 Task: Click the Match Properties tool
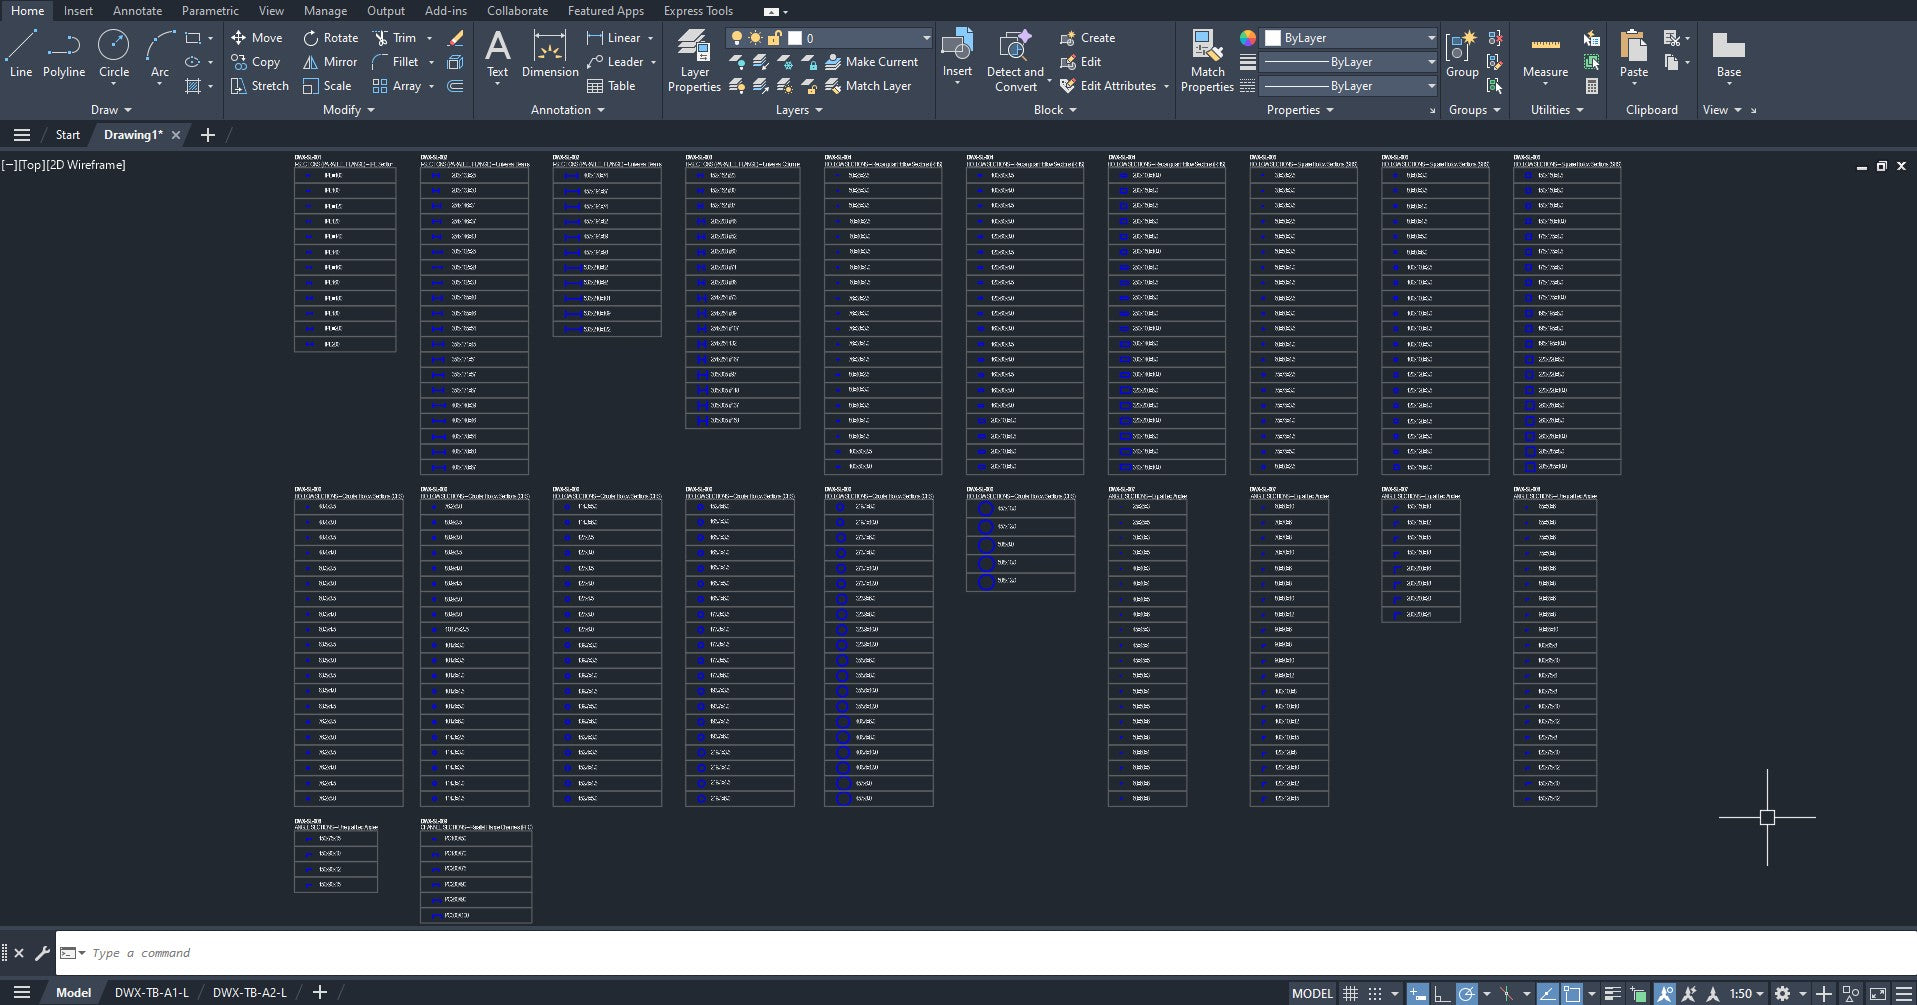pyautogui.click(x=1207, y=61)
